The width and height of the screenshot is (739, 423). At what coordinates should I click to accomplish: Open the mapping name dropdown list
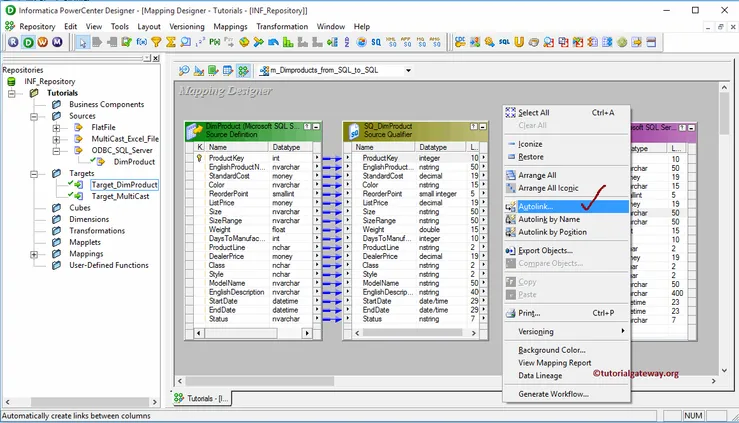[408, 70]
